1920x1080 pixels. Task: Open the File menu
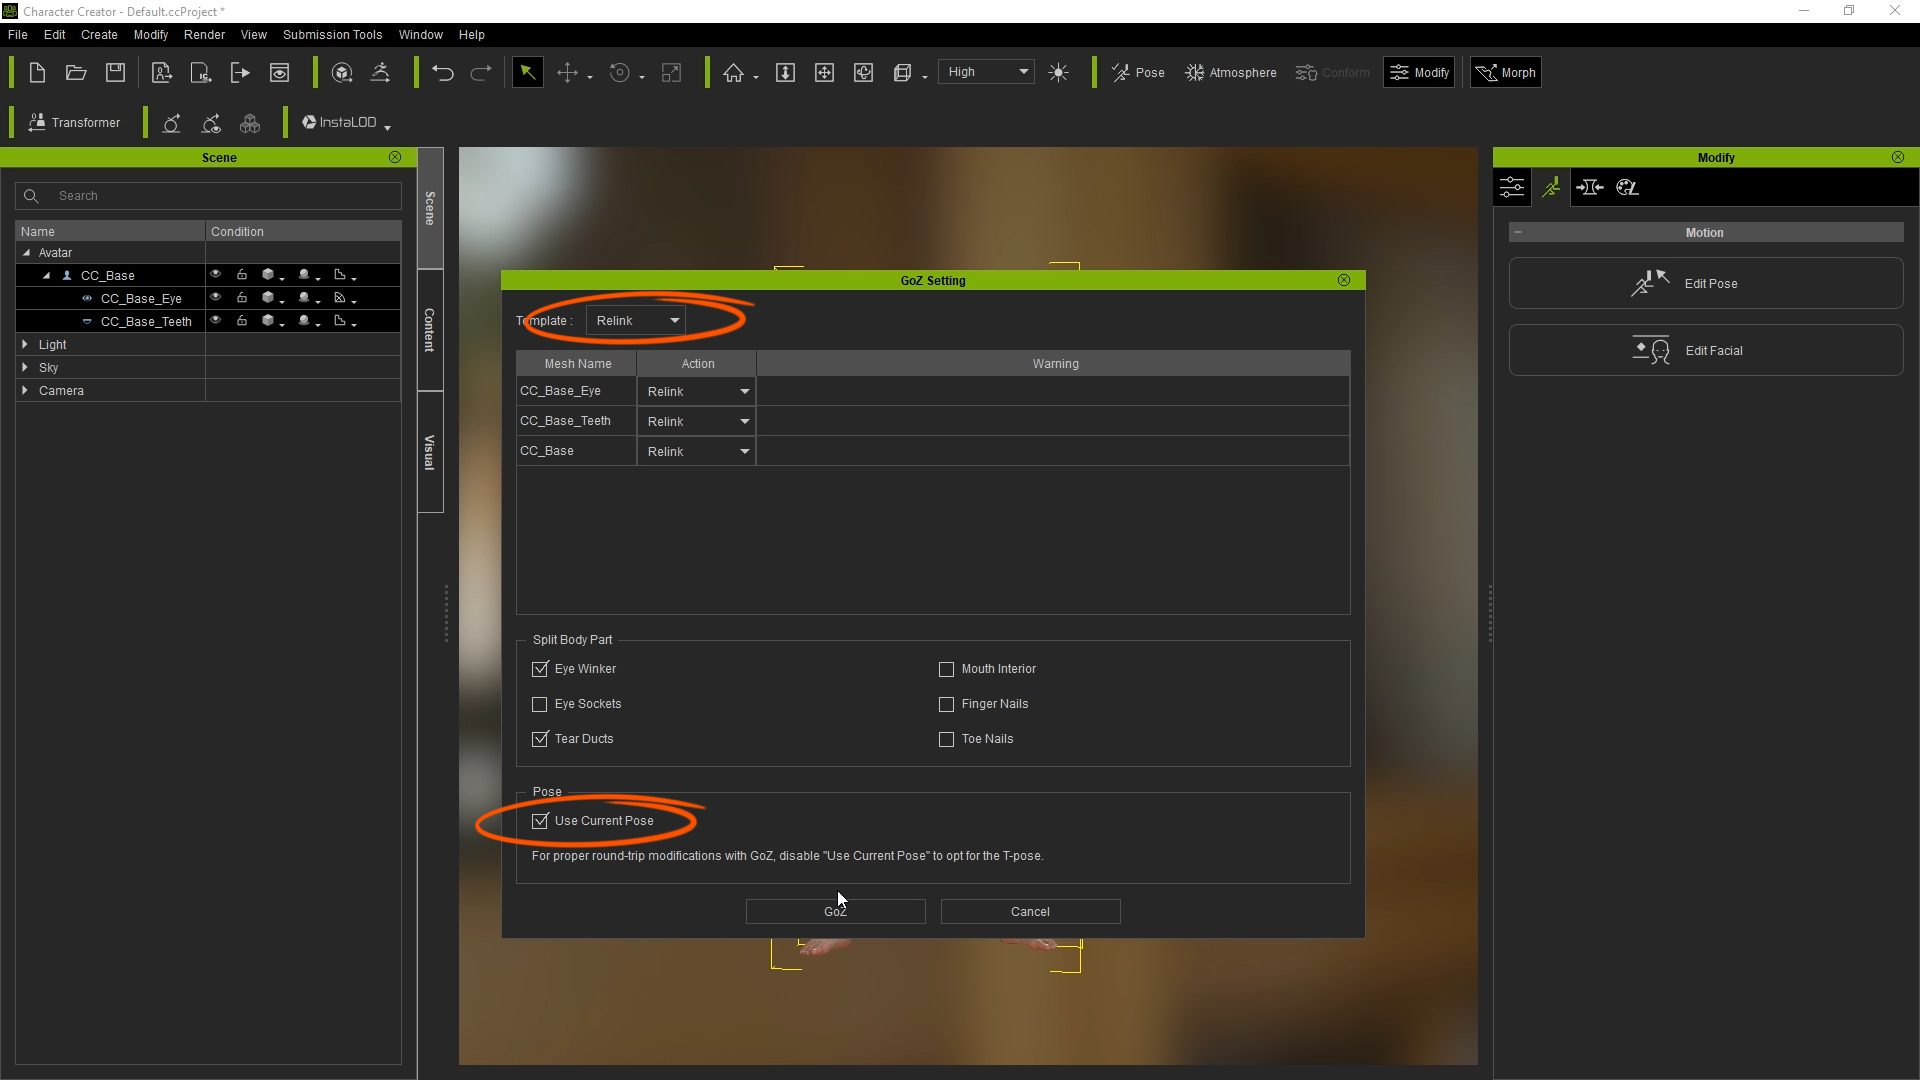click(x=18, y=34)
